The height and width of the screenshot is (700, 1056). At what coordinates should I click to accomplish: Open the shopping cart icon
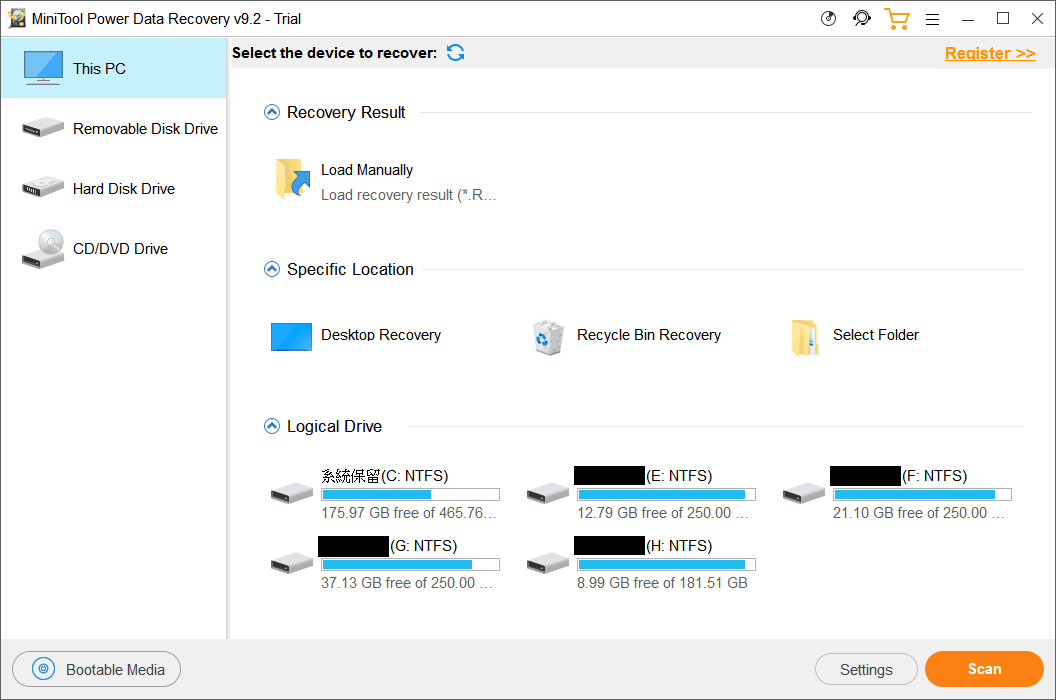coord(896,19)
